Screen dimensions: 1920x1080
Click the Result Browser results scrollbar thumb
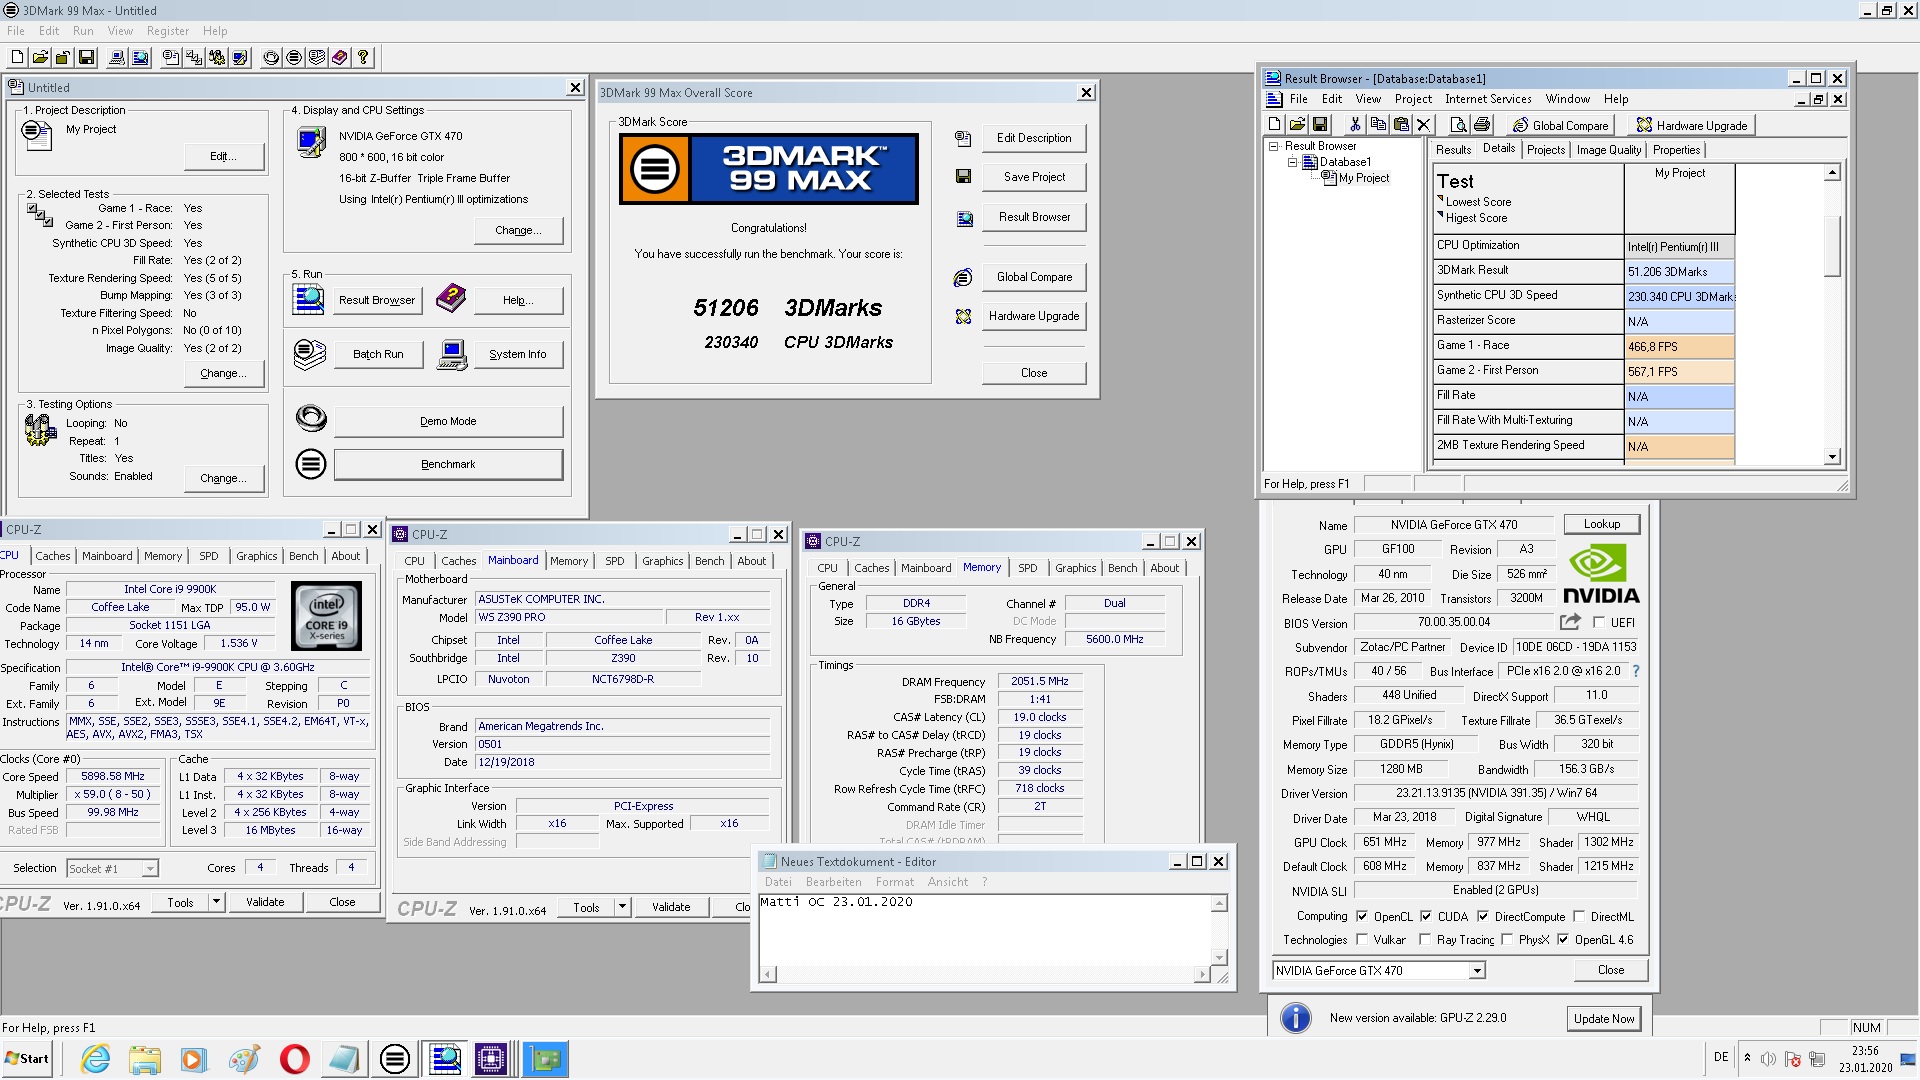(x=1832, y=245)
